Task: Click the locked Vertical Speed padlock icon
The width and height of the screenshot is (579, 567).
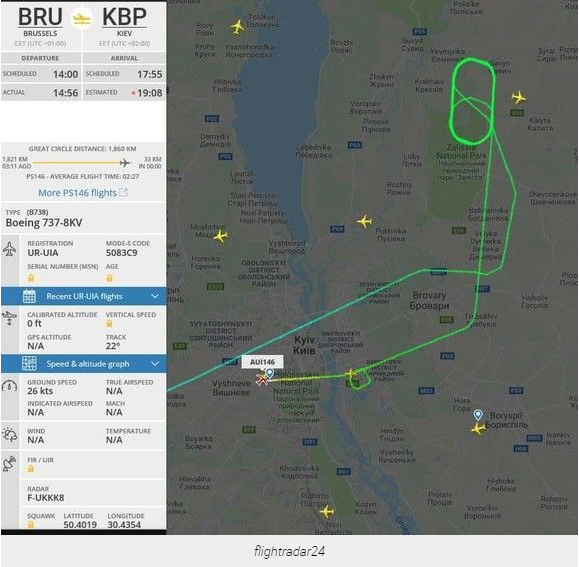Action: click(109, 324)
